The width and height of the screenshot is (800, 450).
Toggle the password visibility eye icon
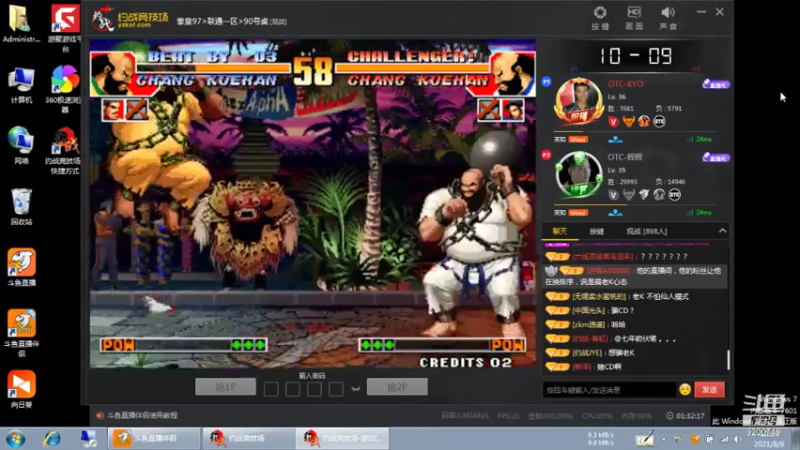coord(356,389)
